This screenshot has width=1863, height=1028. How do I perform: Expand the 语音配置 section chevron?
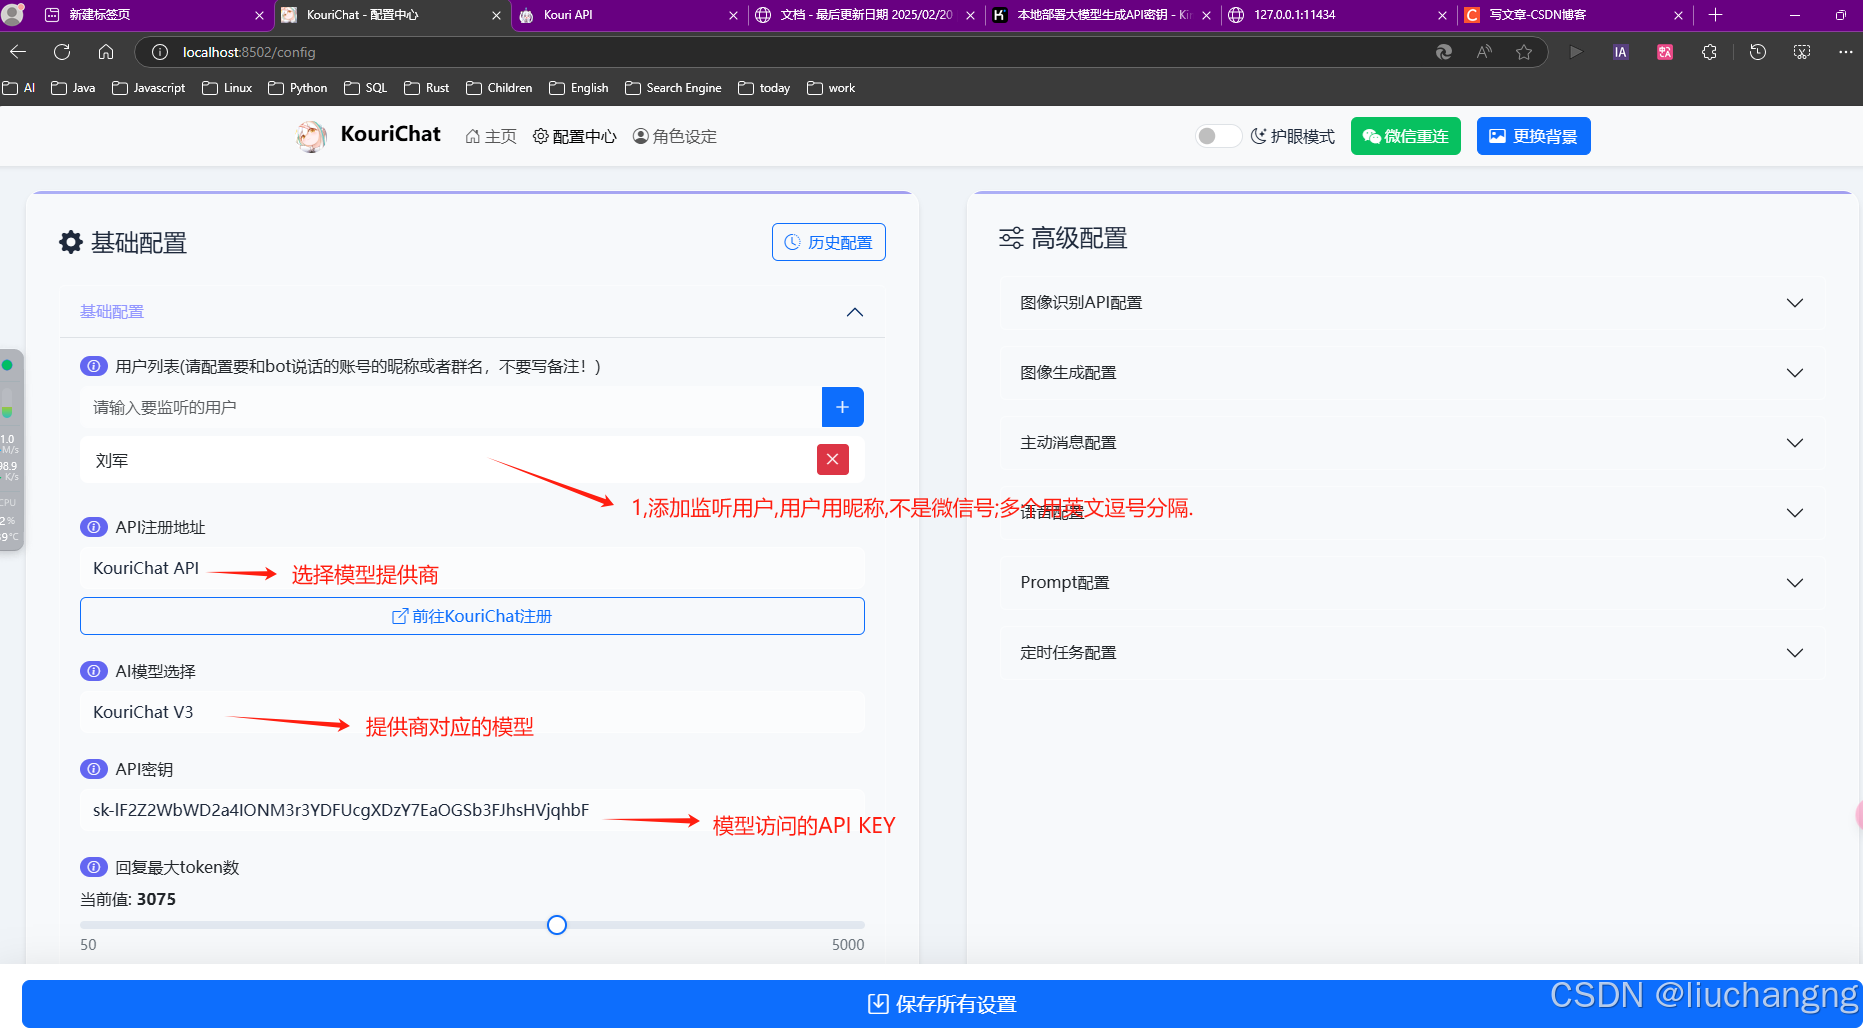click(x=1795, y=513)
